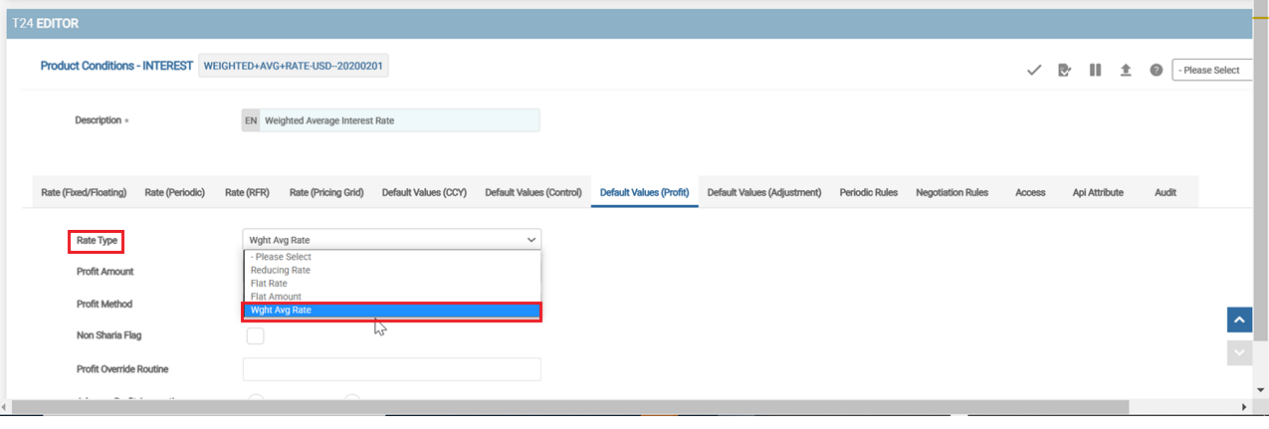1269x429 pixels.
Task: Open help via question mark icon
Action: click(1156, 70)
